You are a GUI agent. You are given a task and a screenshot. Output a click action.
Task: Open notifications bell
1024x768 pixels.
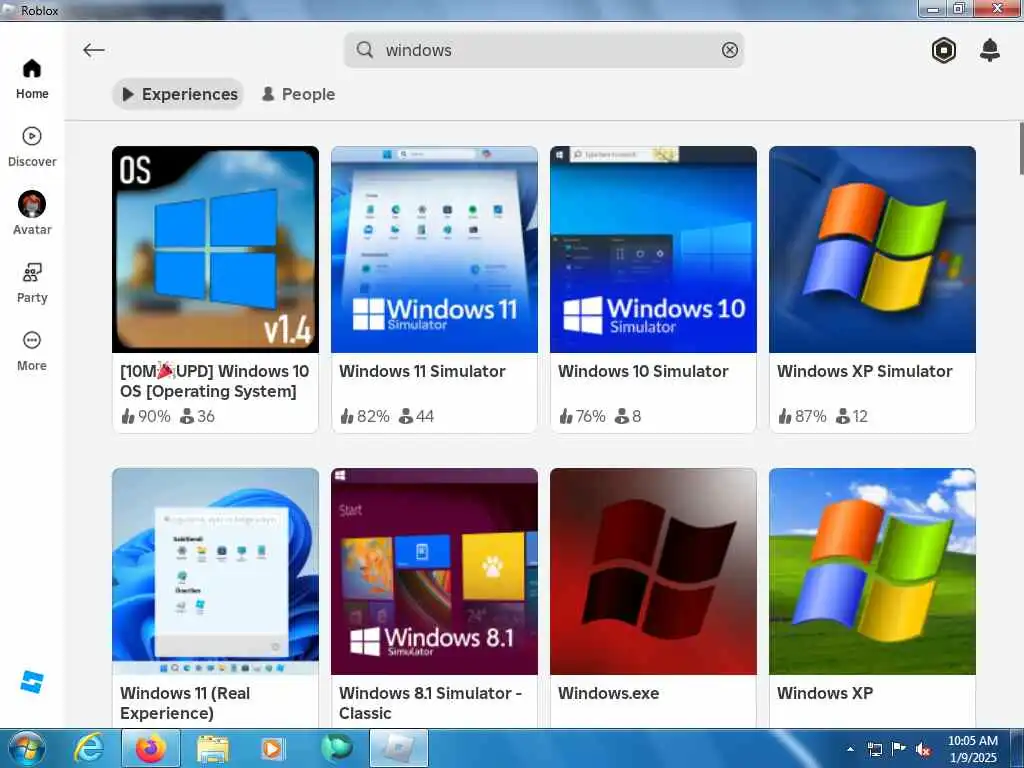point(990,50)
